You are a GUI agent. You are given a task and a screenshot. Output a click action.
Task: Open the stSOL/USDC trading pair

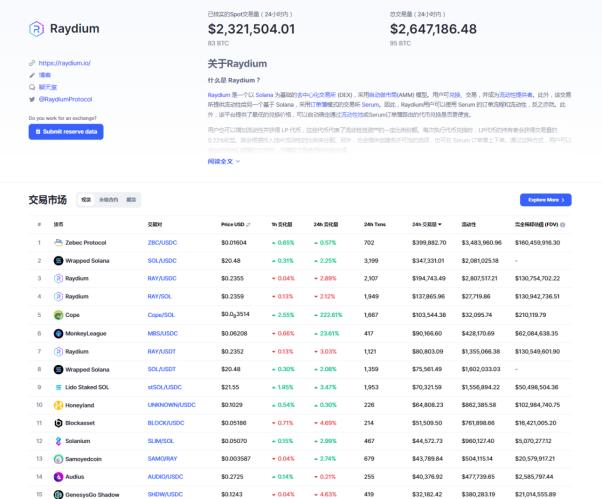click(165, 387)
